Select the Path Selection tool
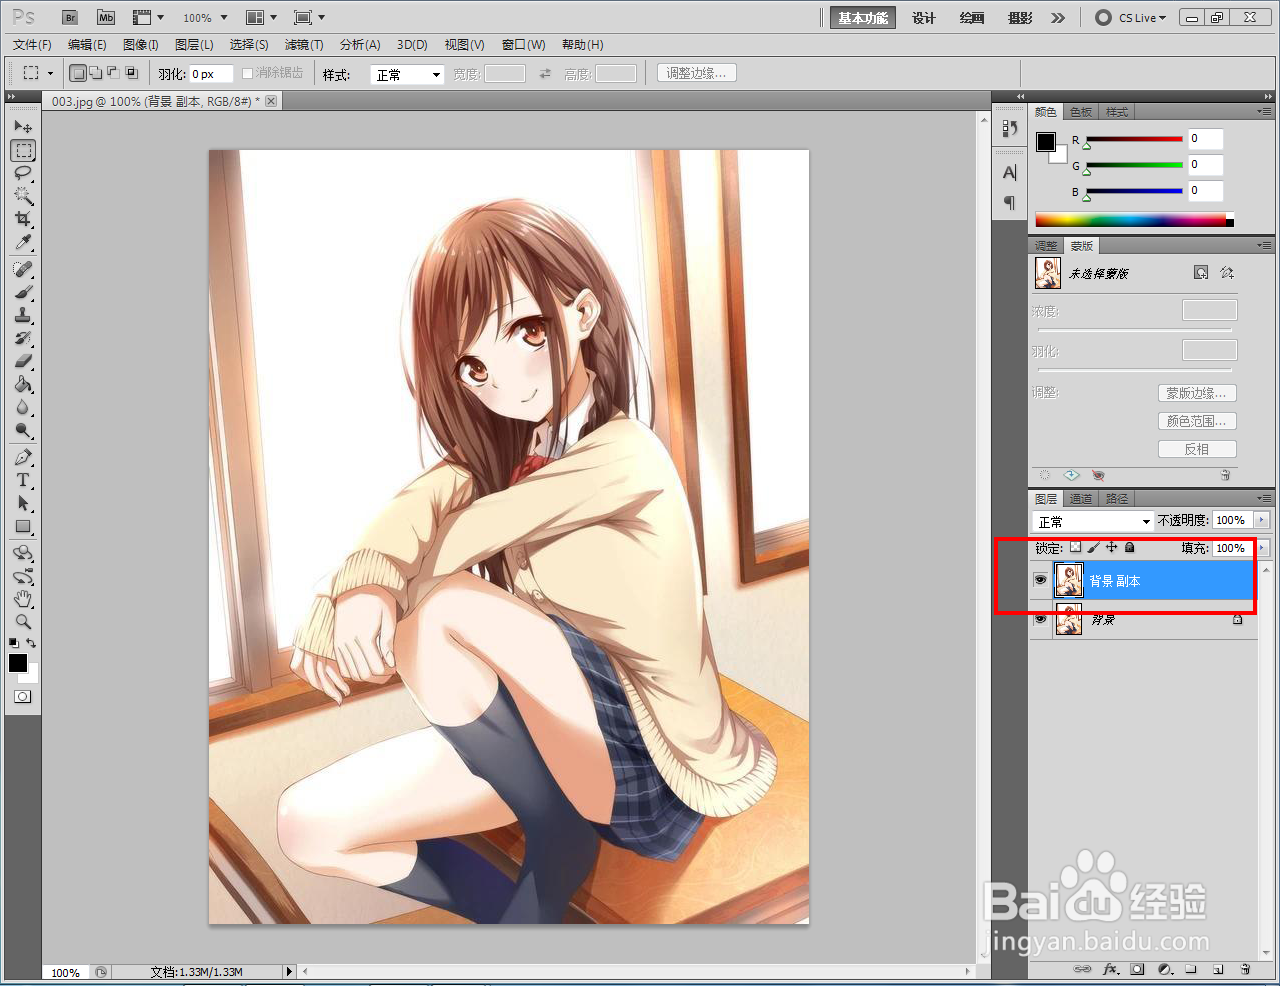 (x=23, y=504)
